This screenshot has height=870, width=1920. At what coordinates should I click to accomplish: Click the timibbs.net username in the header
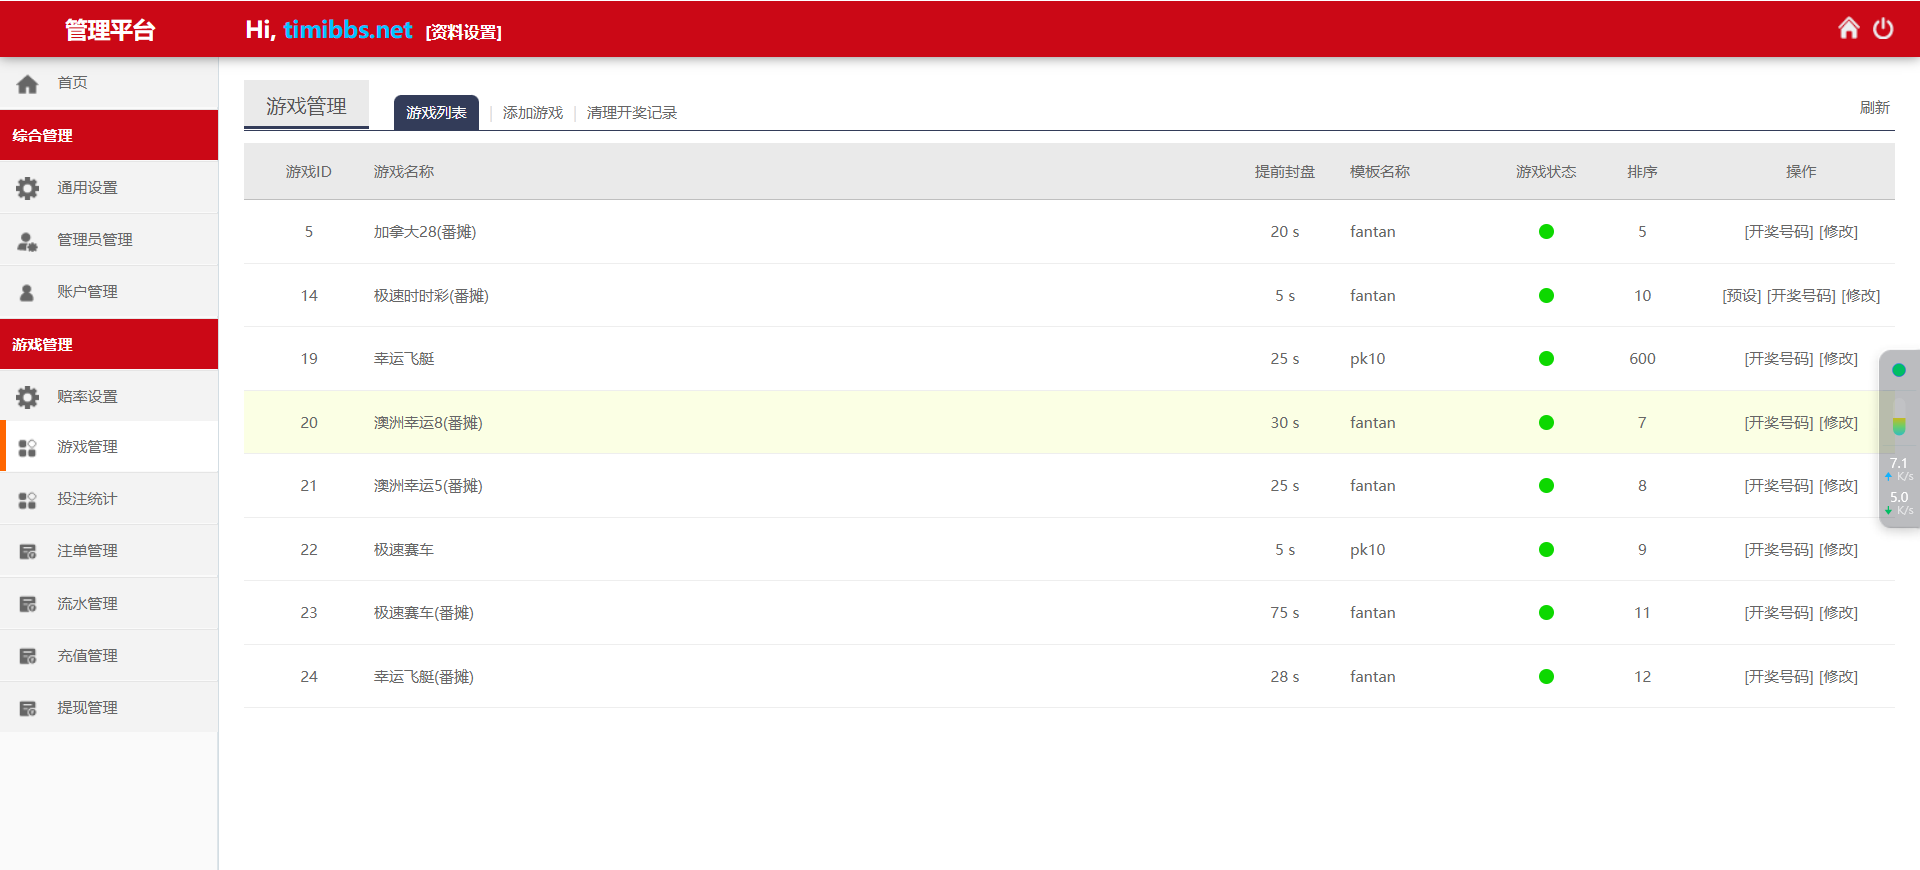(x=347, y=30)
